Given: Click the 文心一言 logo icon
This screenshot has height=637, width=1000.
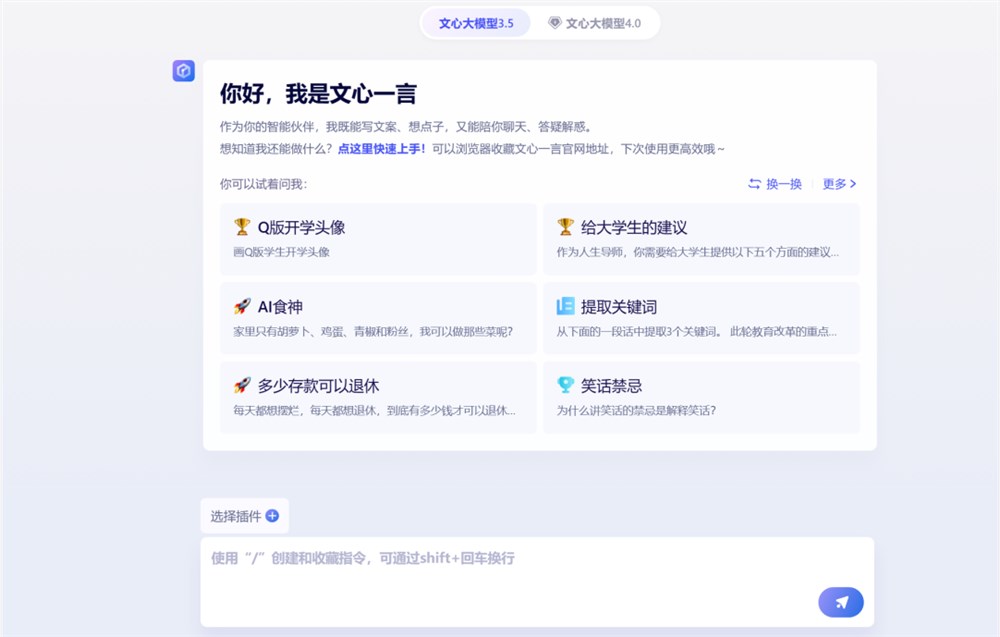Looking at the screenshot, I should tap(183, 71).
